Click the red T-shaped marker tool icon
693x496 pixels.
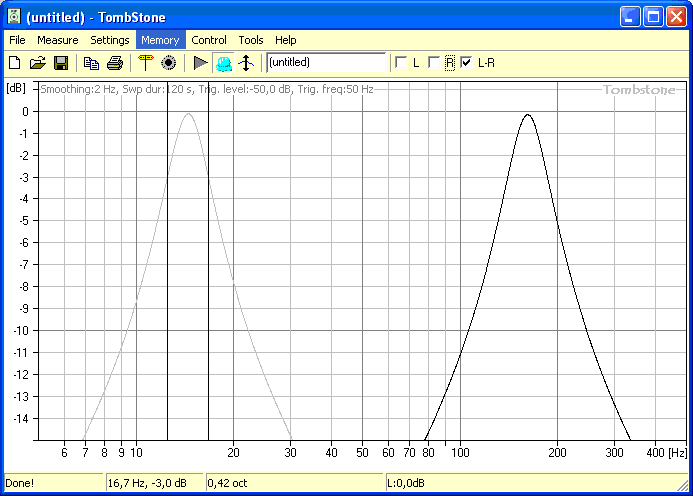(145, 63)
